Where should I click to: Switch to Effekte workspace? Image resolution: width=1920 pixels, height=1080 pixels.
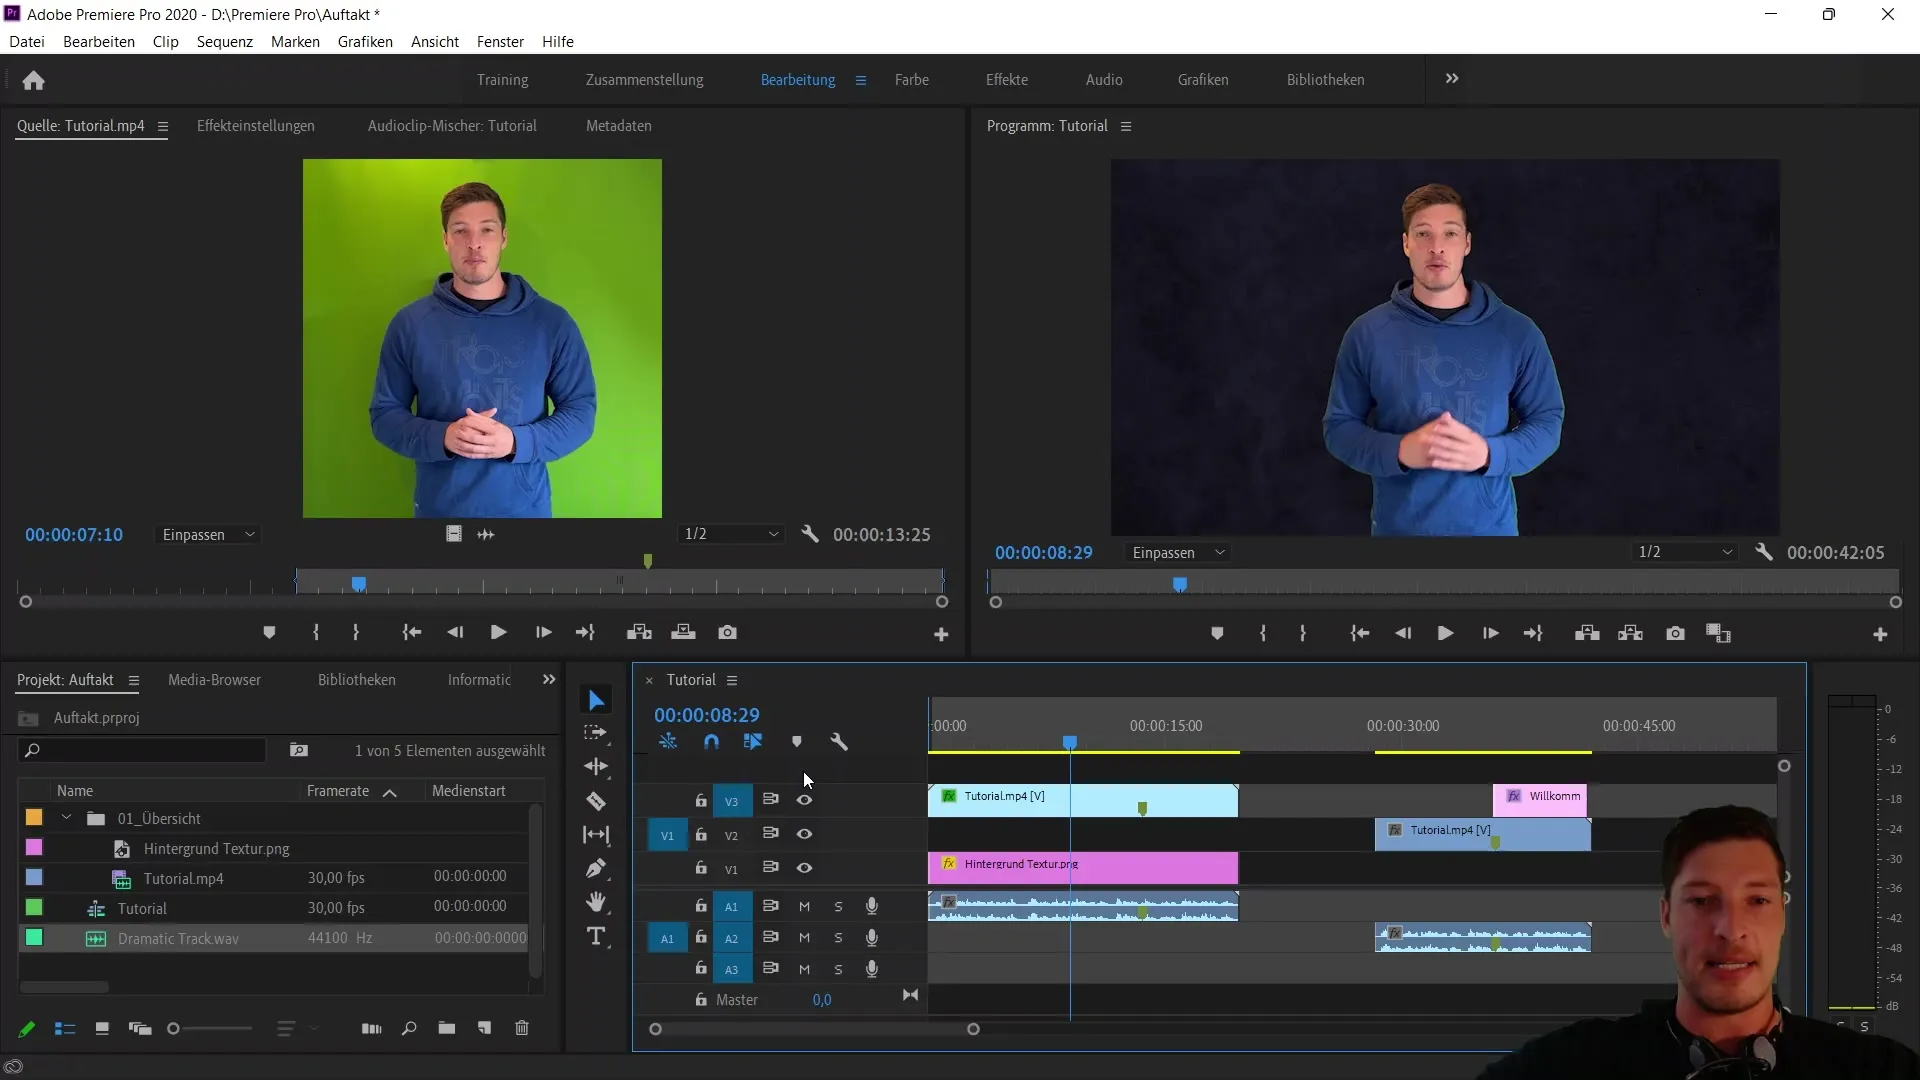pyautogui.click(x=1006, y=80)
